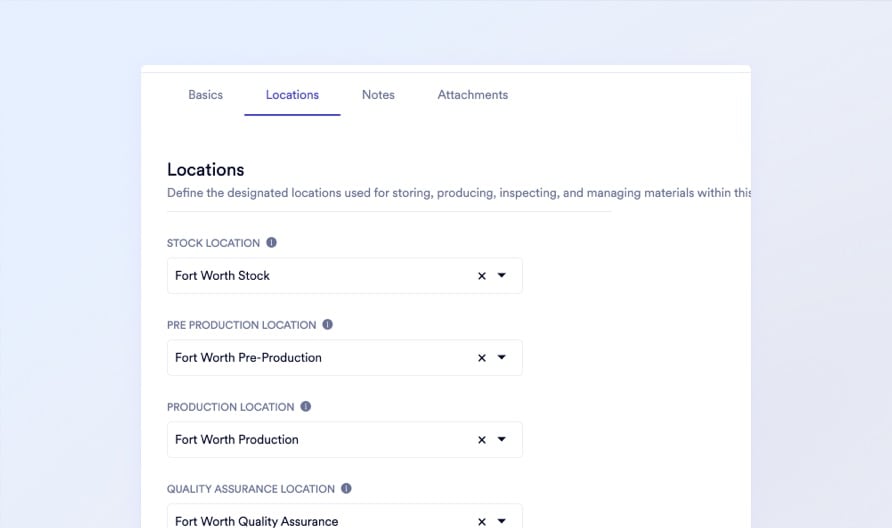Expand the Stock Location dropdown arrow
892x528 pixels.
(502, 276)
